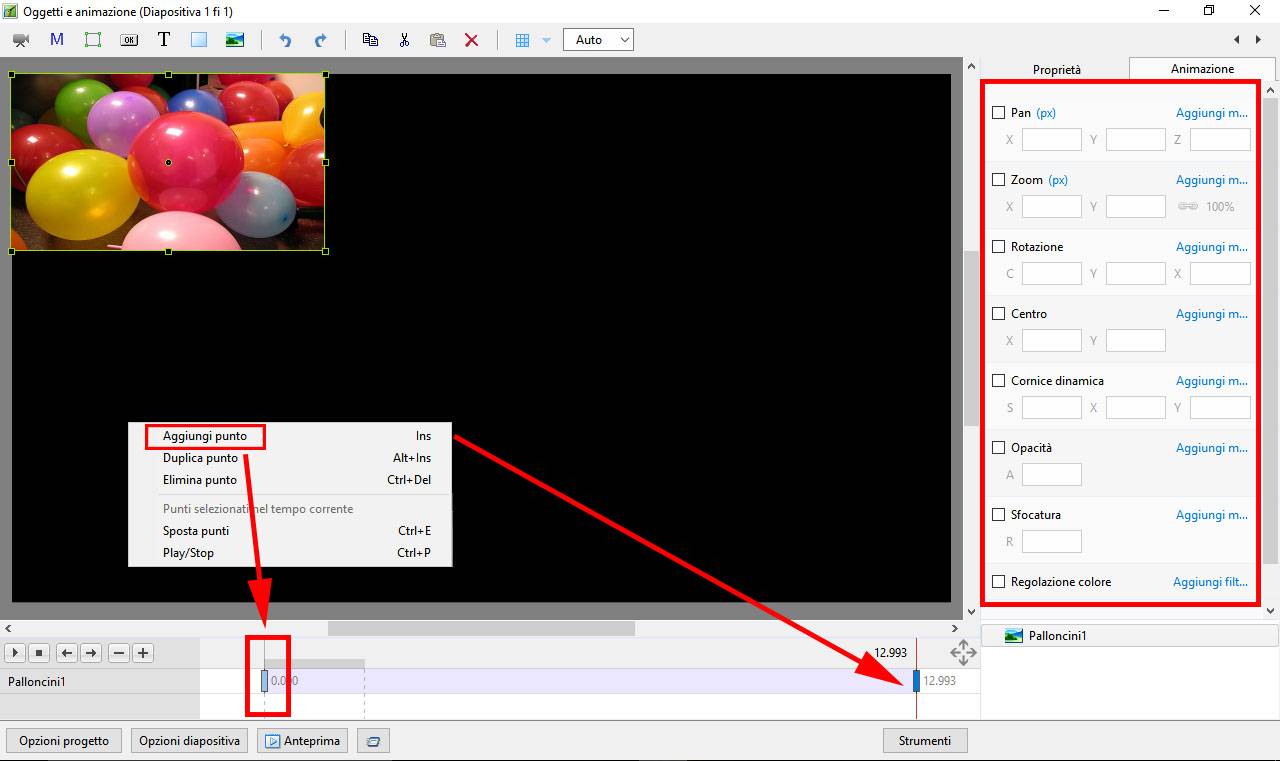The image size is (1280, 761).
Task: Open the Auto zoom dropdown
Action: pos(598,40)
